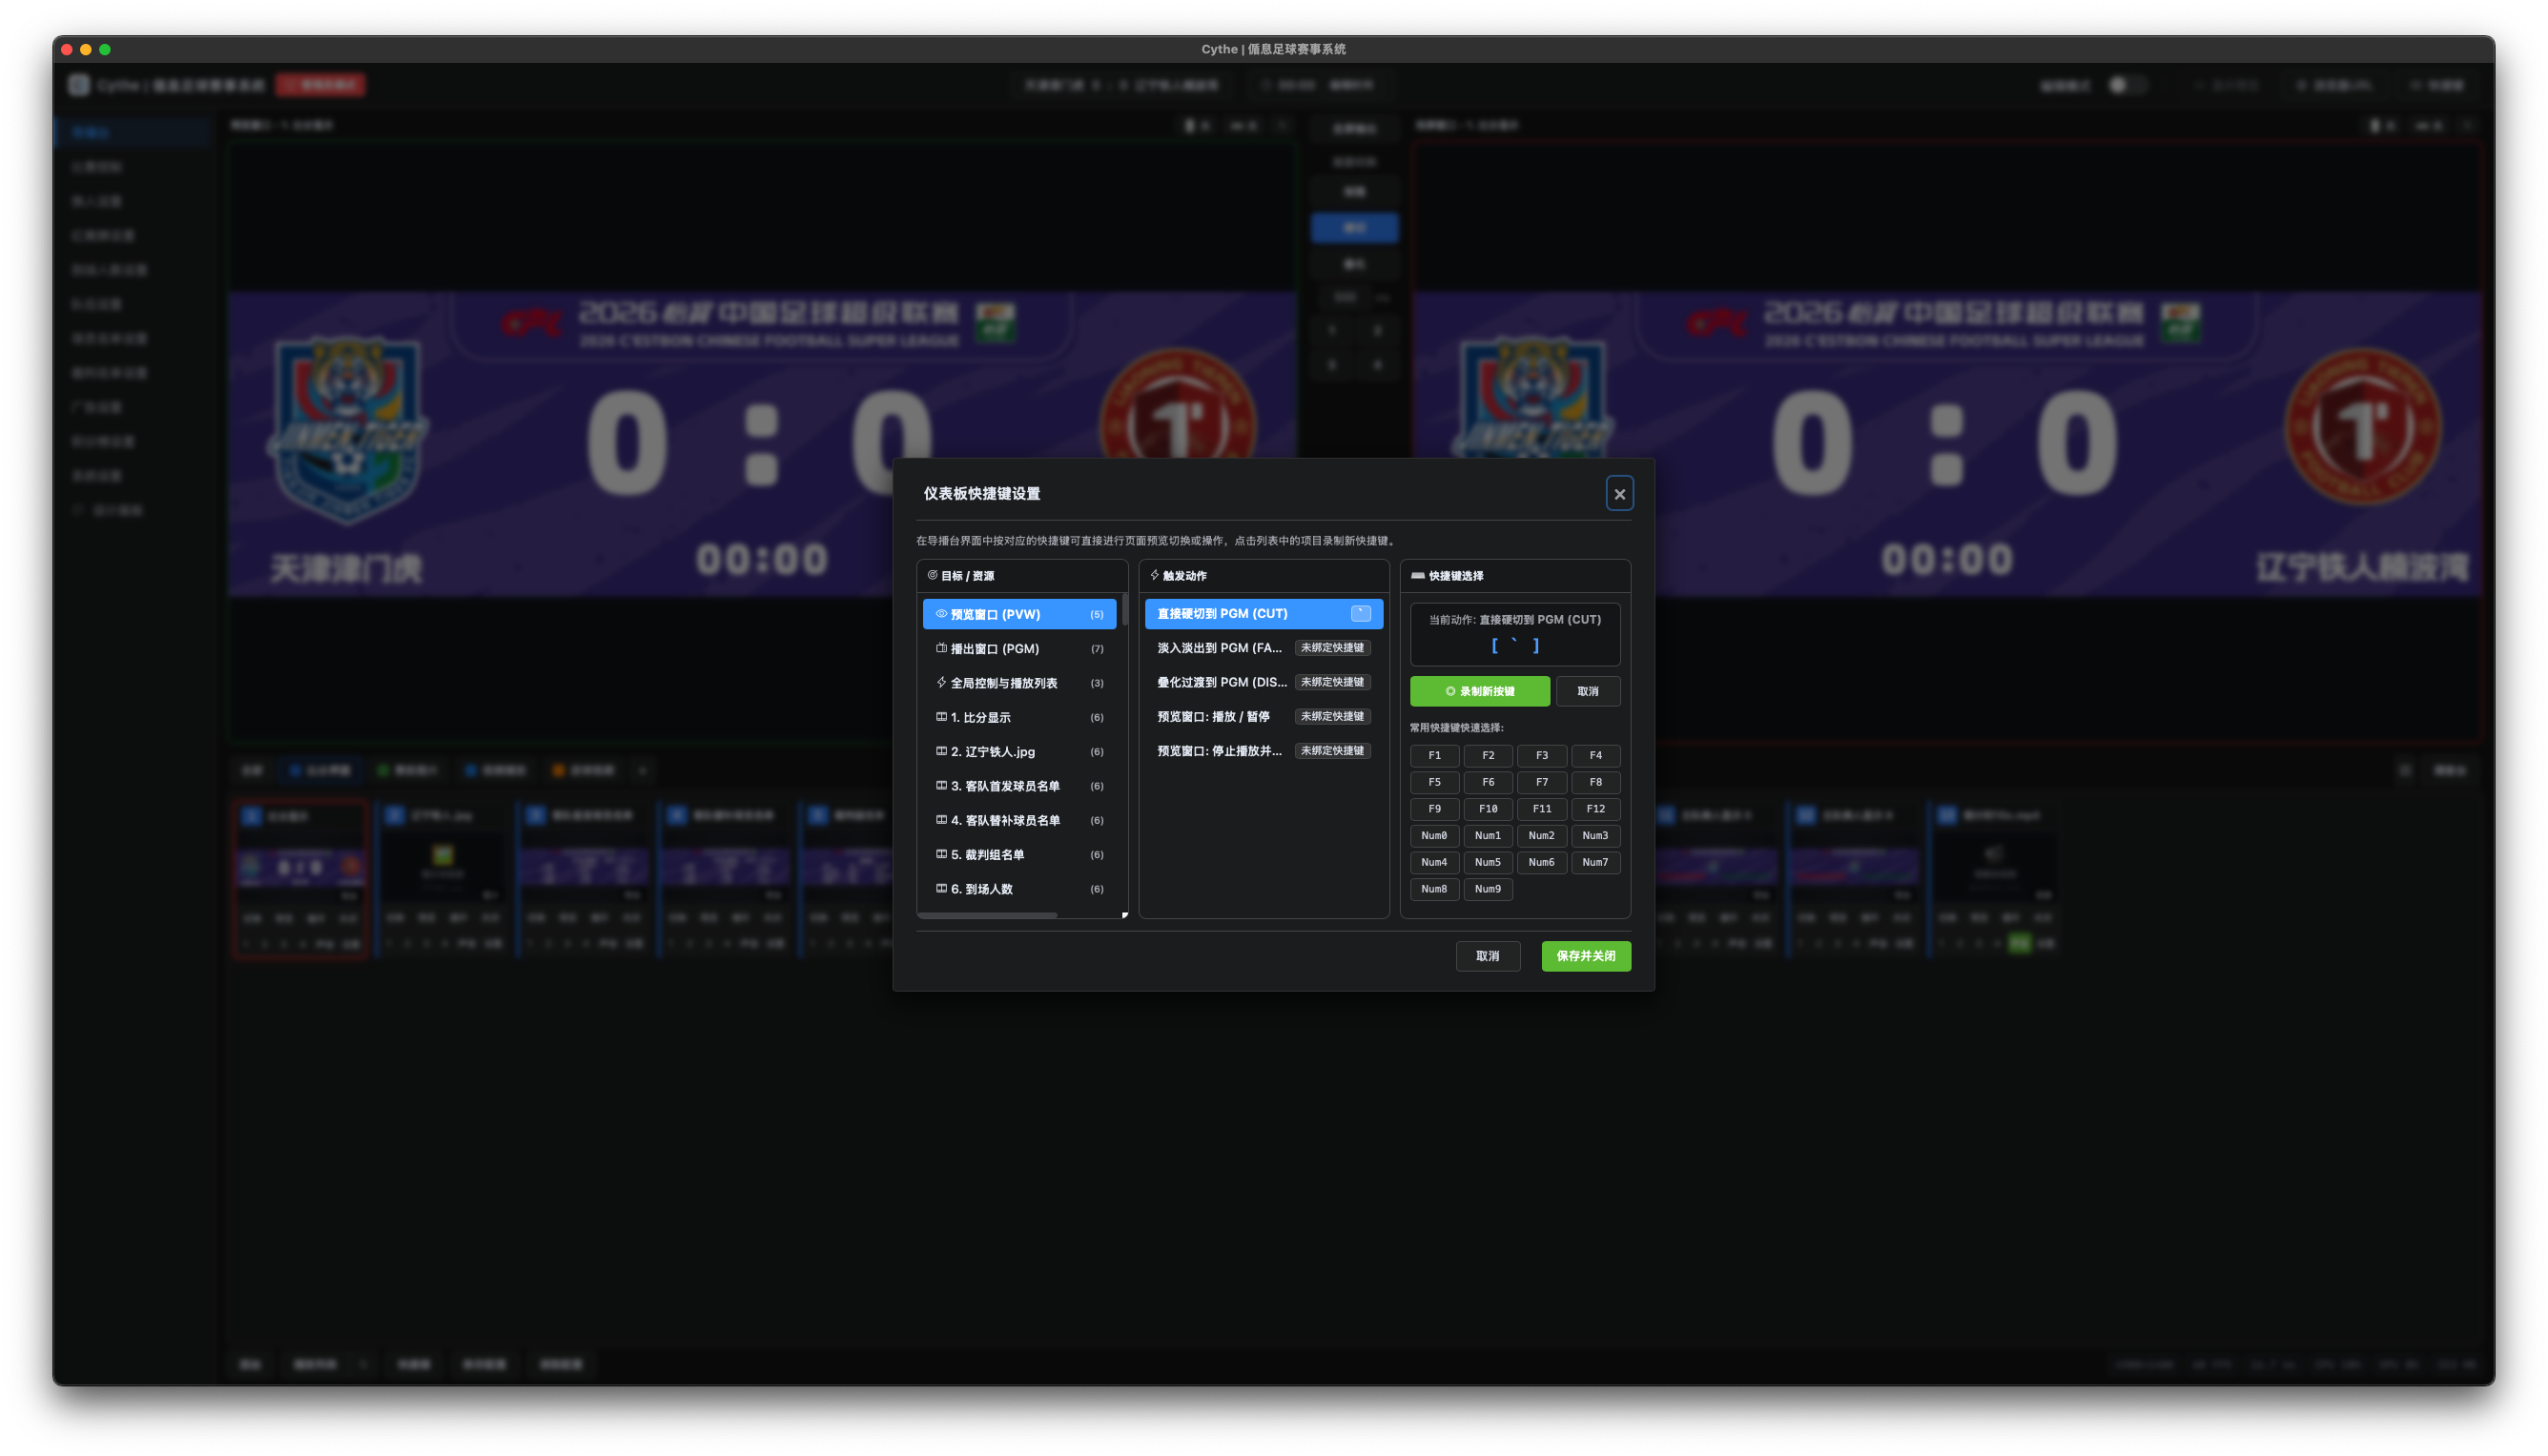Image resolution: width=2548 pixels, height=1456 pixels.
Task: Click the current shortcut display [ ` ]
Action: point(1514,646)
